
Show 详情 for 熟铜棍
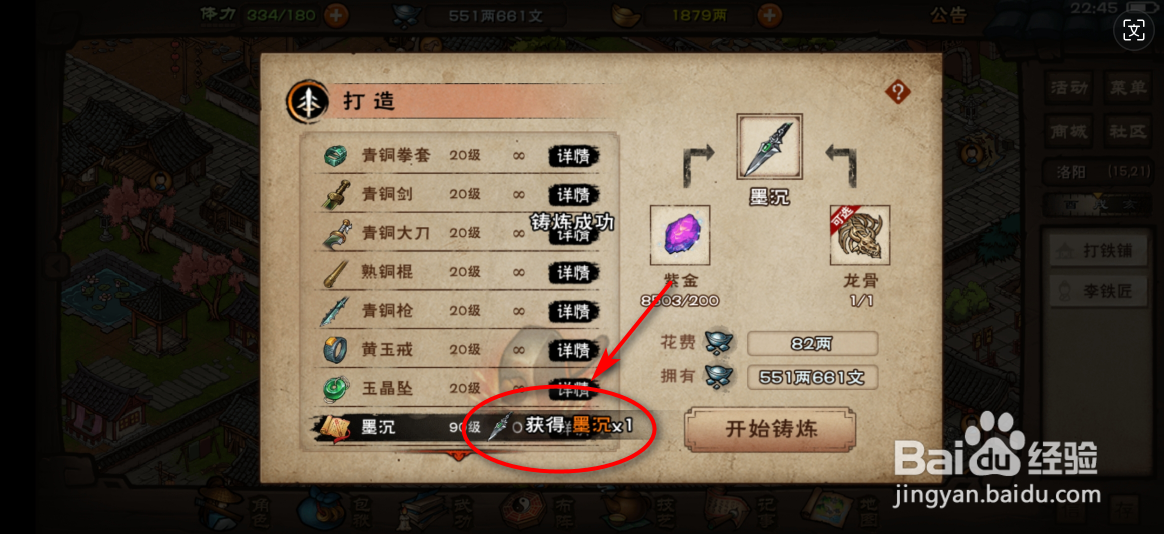(x=574, y=272)
